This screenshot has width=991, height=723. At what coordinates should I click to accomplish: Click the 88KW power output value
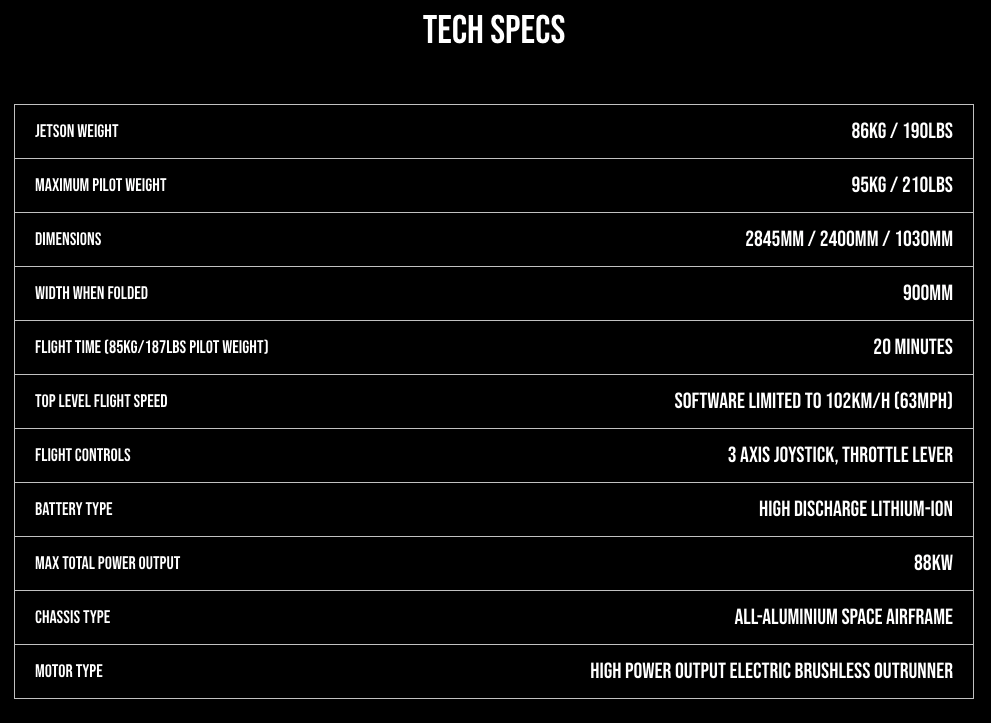[933, 563]
